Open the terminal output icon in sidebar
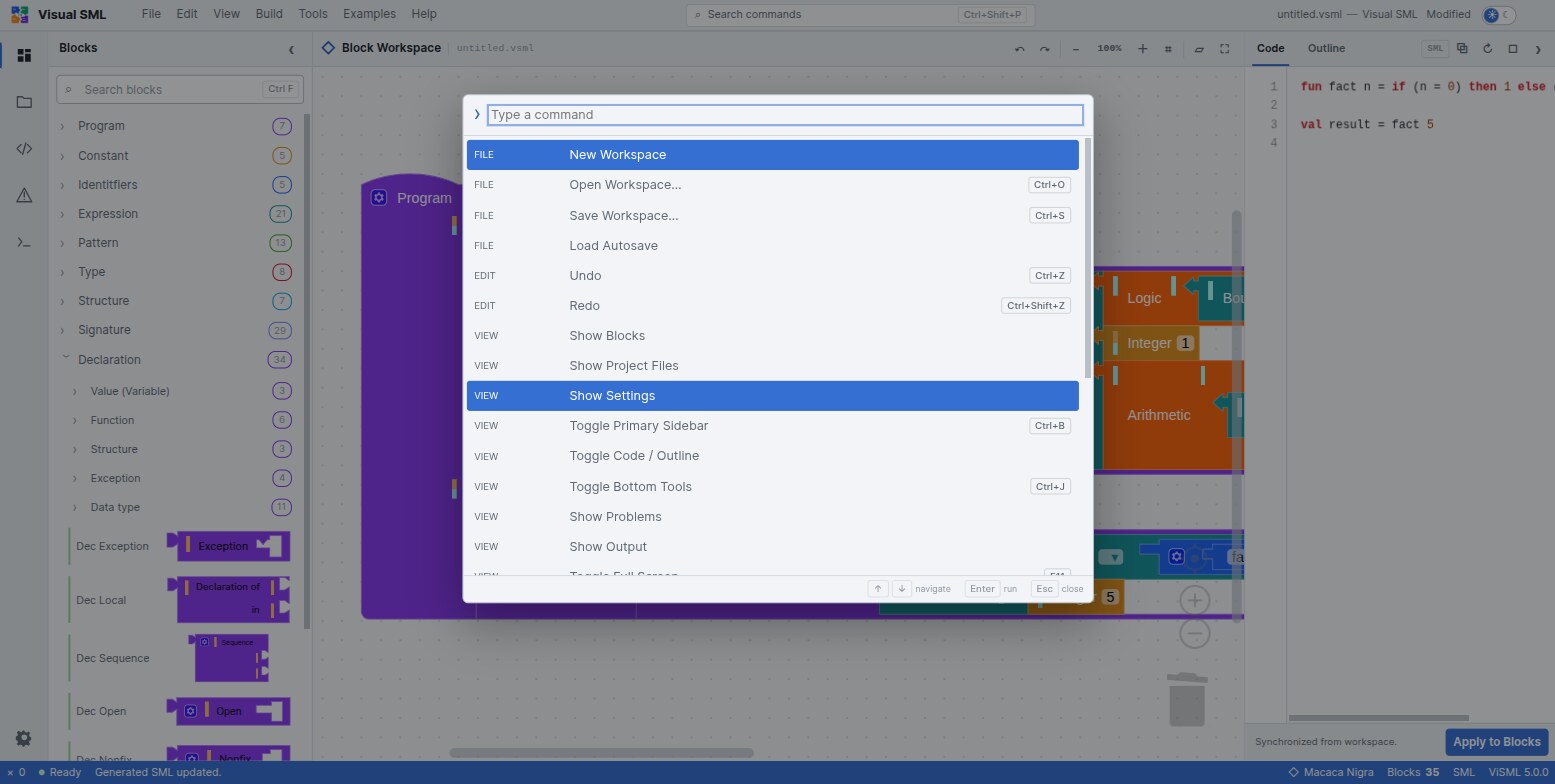 (24, 243)
